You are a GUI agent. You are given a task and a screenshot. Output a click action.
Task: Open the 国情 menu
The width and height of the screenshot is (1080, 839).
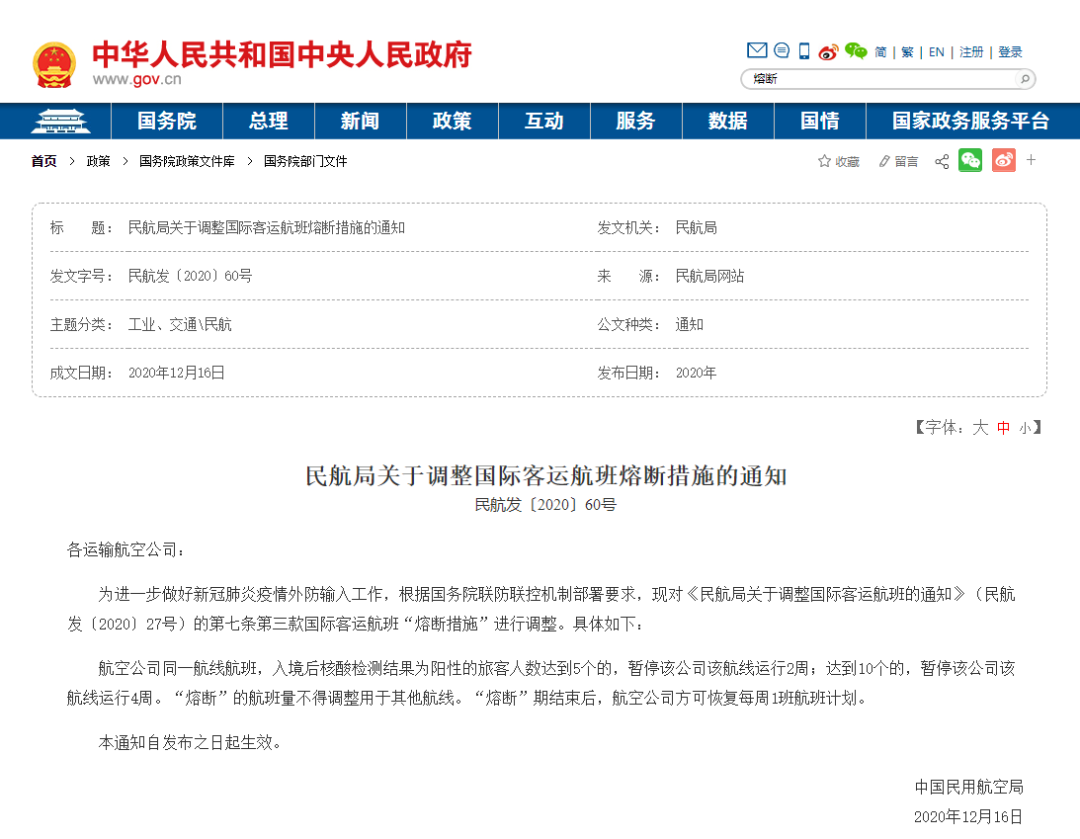pyautogui.click(x=820, y=121)
